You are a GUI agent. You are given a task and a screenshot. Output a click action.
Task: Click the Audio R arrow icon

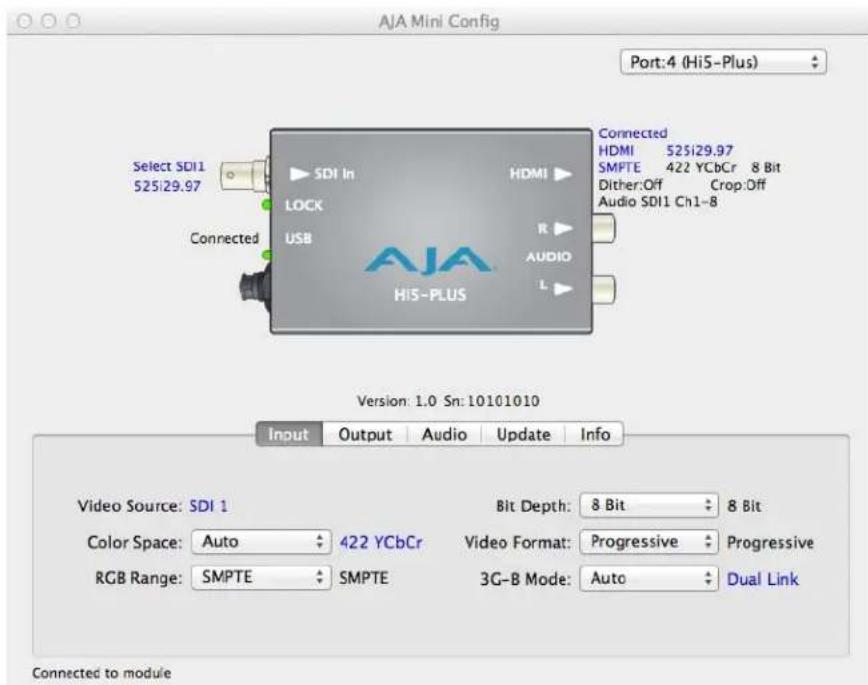click(563, 228)
